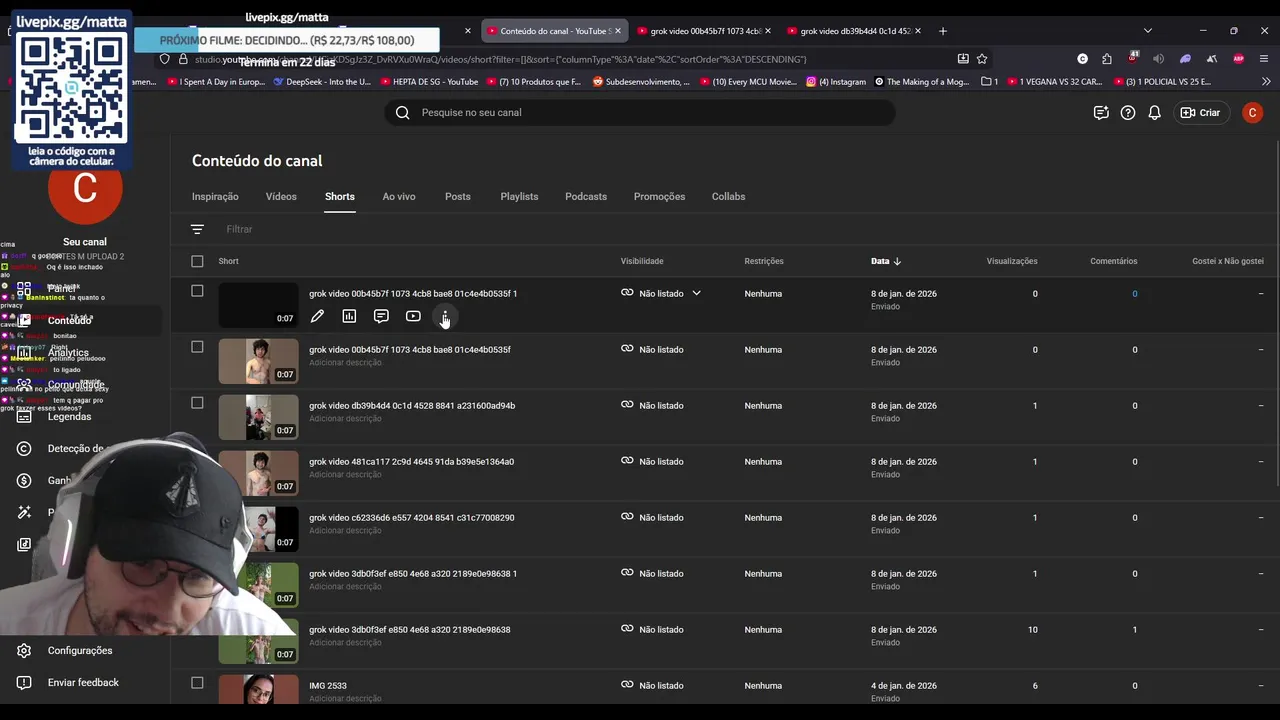Image resolution: width=1280 pixels, height=720 pixels.
Task: Check the box for grok video db39b4d4 row
Action: pyautogui.click(x=197, y=403)
